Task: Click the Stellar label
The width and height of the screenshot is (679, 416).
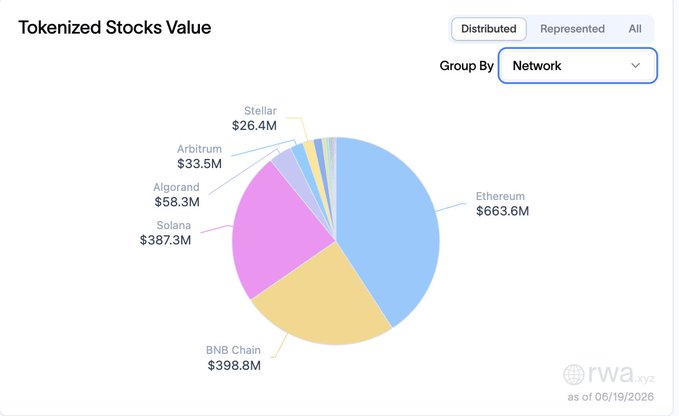Action: pyautogui.click(x=260, y=111)
